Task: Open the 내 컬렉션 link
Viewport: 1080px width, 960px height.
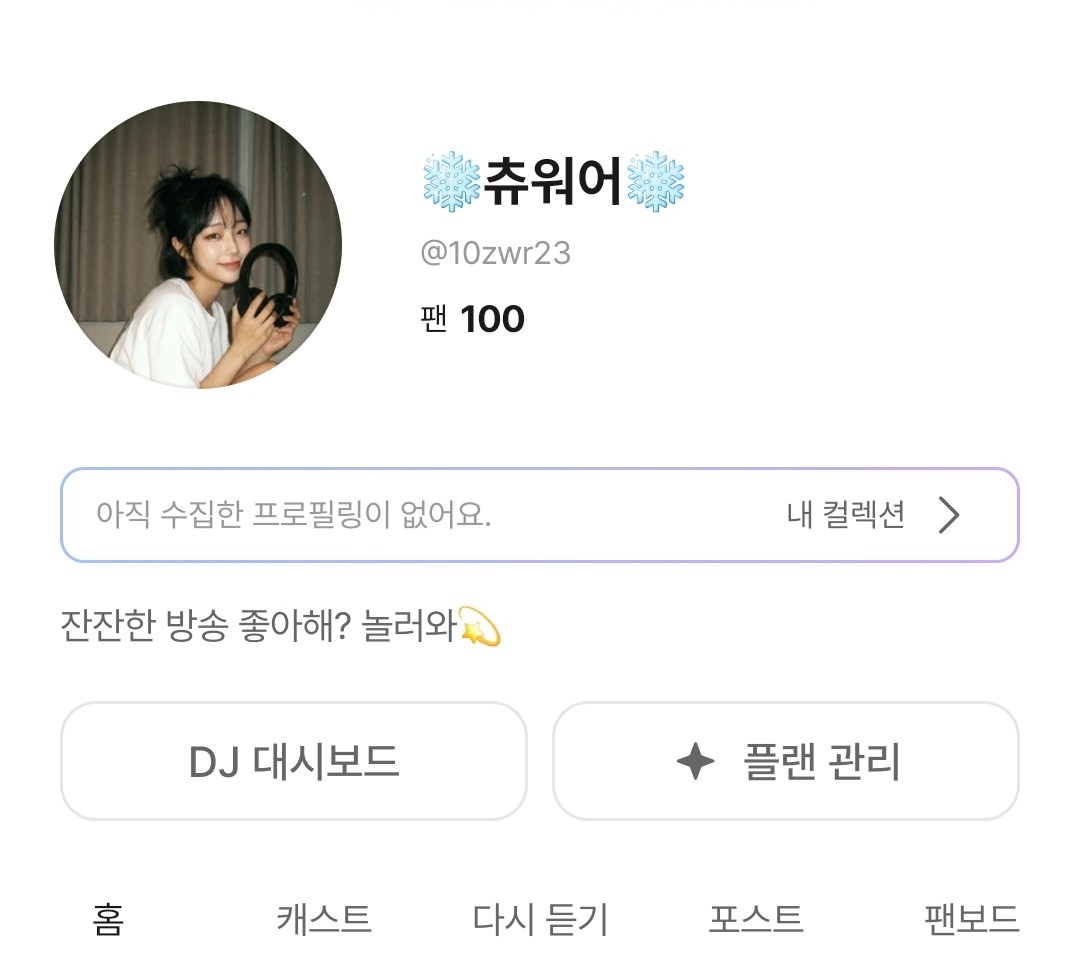Action: tap(845, 515)
